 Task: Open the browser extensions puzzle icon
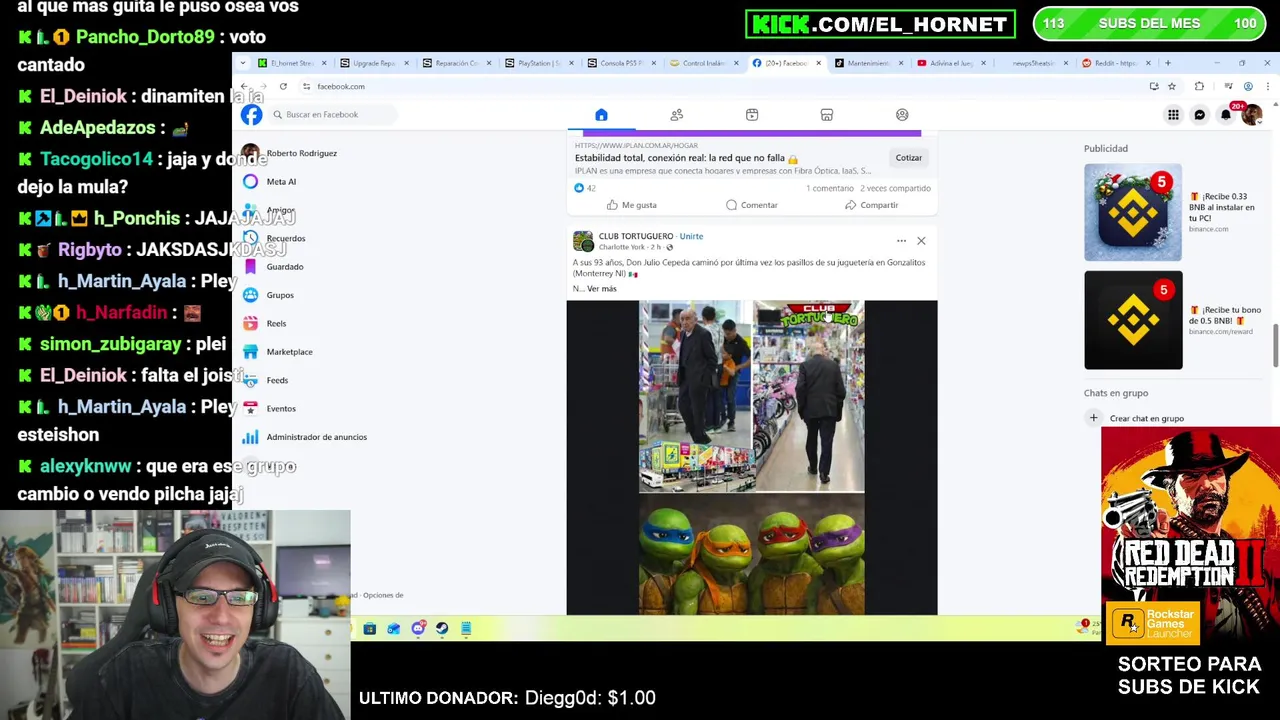[x=1199, y=86]
